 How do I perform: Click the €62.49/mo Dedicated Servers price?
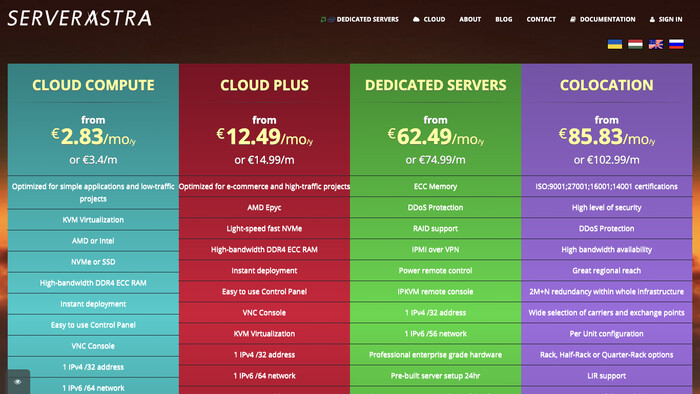coord(435,137)
